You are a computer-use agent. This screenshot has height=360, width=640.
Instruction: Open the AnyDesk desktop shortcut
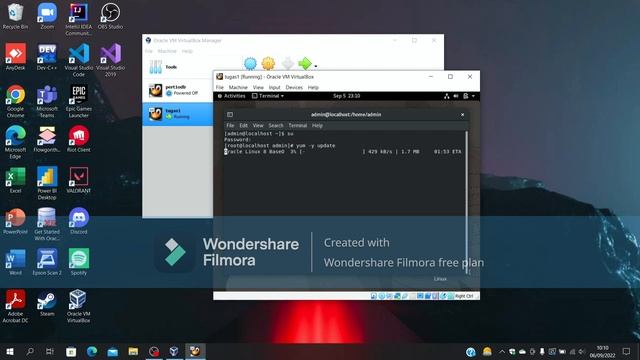click(x=15, y=57)
